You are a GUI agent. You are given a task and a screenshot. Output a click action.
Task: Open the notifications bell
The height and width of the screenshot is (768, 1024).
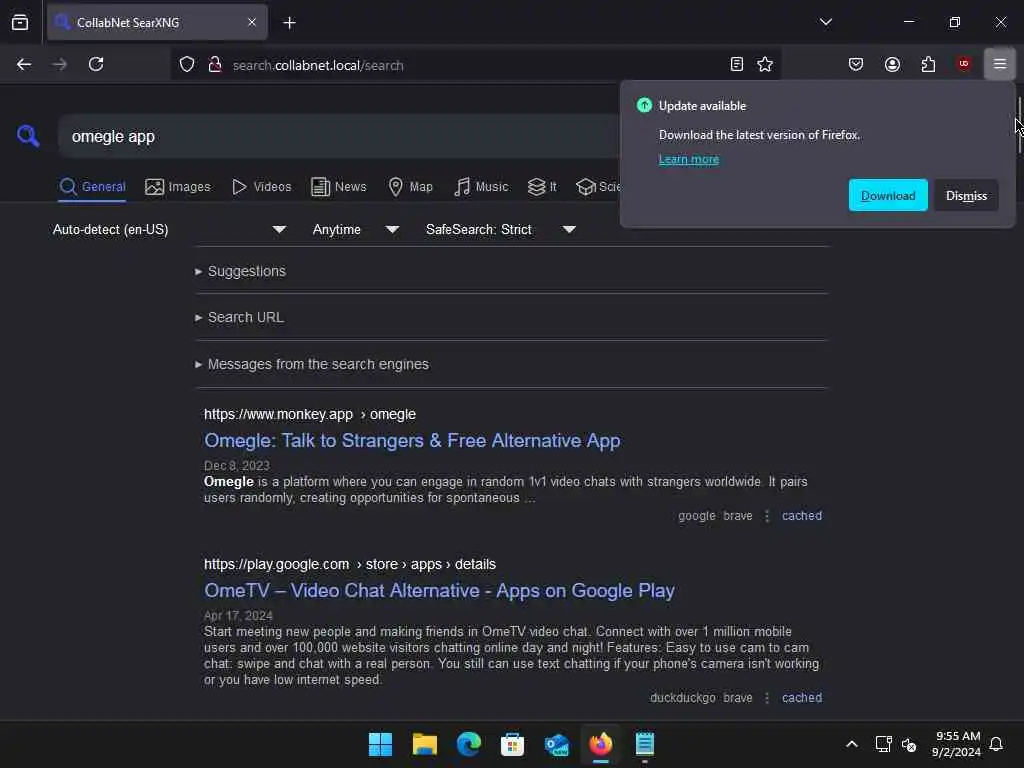[996, 744]
